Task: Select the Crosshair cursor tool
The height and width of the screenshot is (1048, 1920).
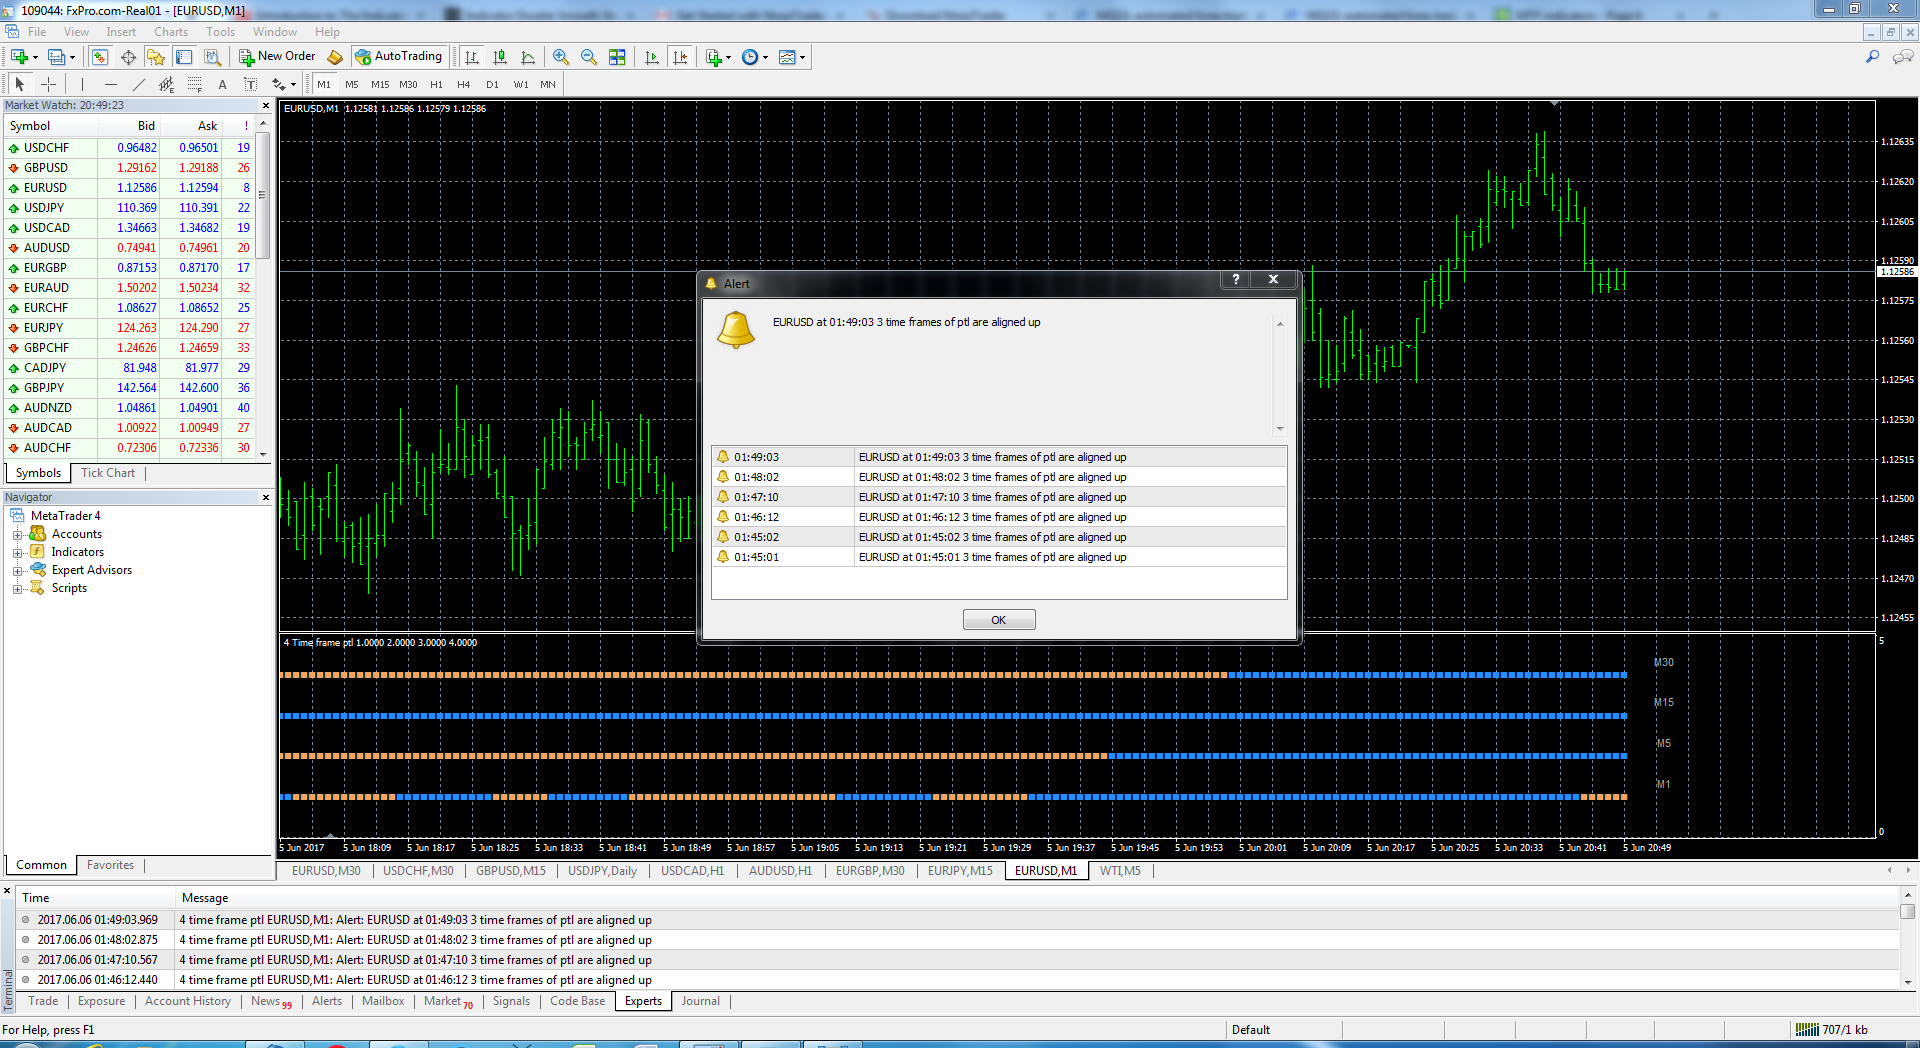Action: (48, 85)
